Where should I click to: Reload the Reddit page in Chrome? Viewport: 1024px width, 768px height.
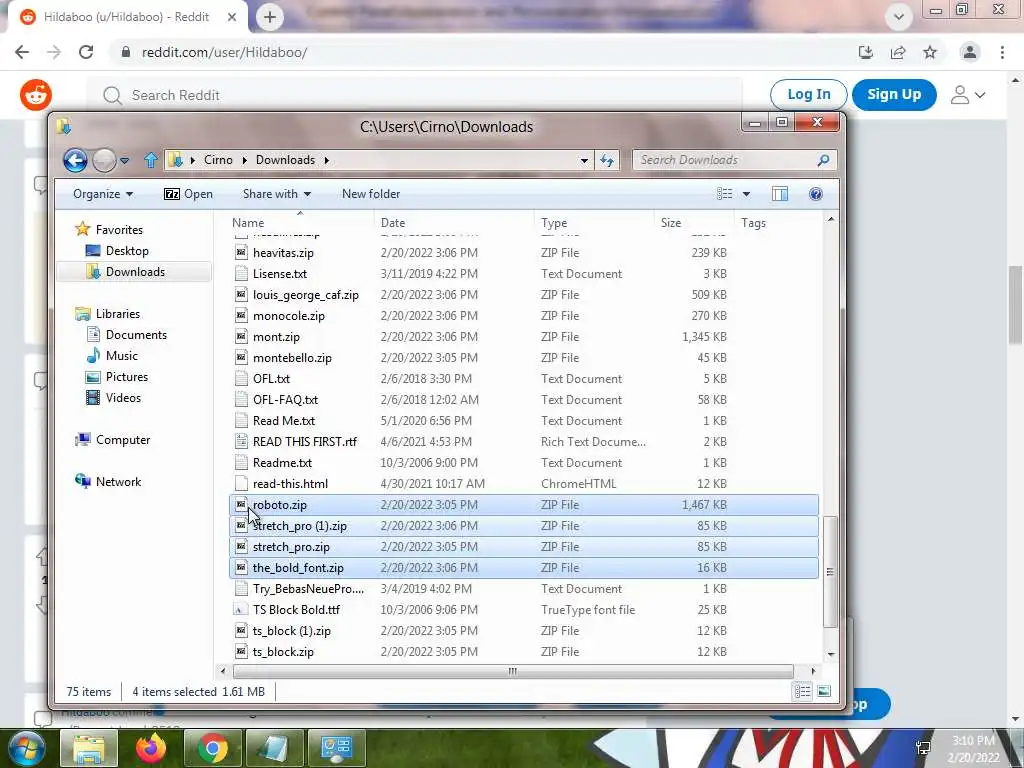pos(86,52)
